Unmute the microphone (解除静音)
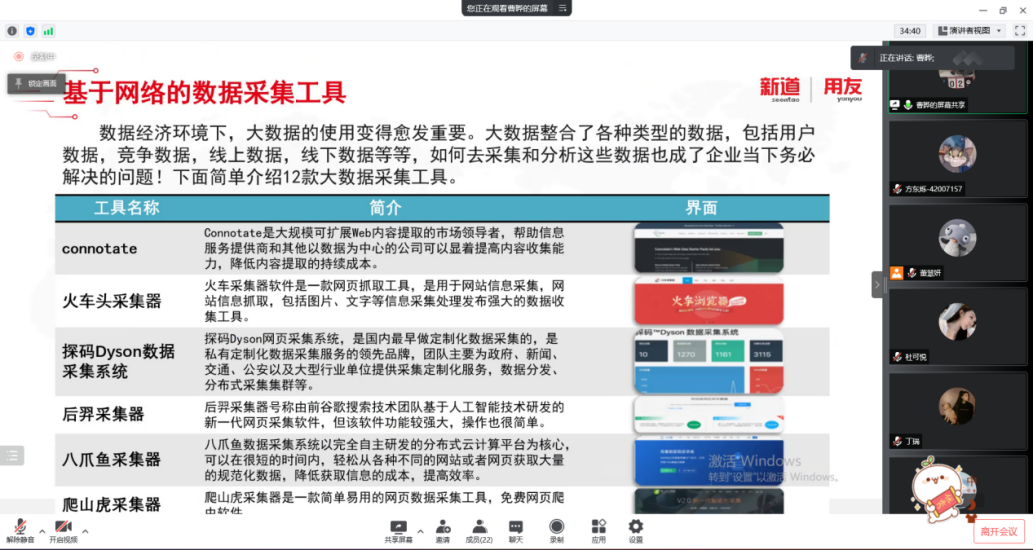 click(19, 529)
